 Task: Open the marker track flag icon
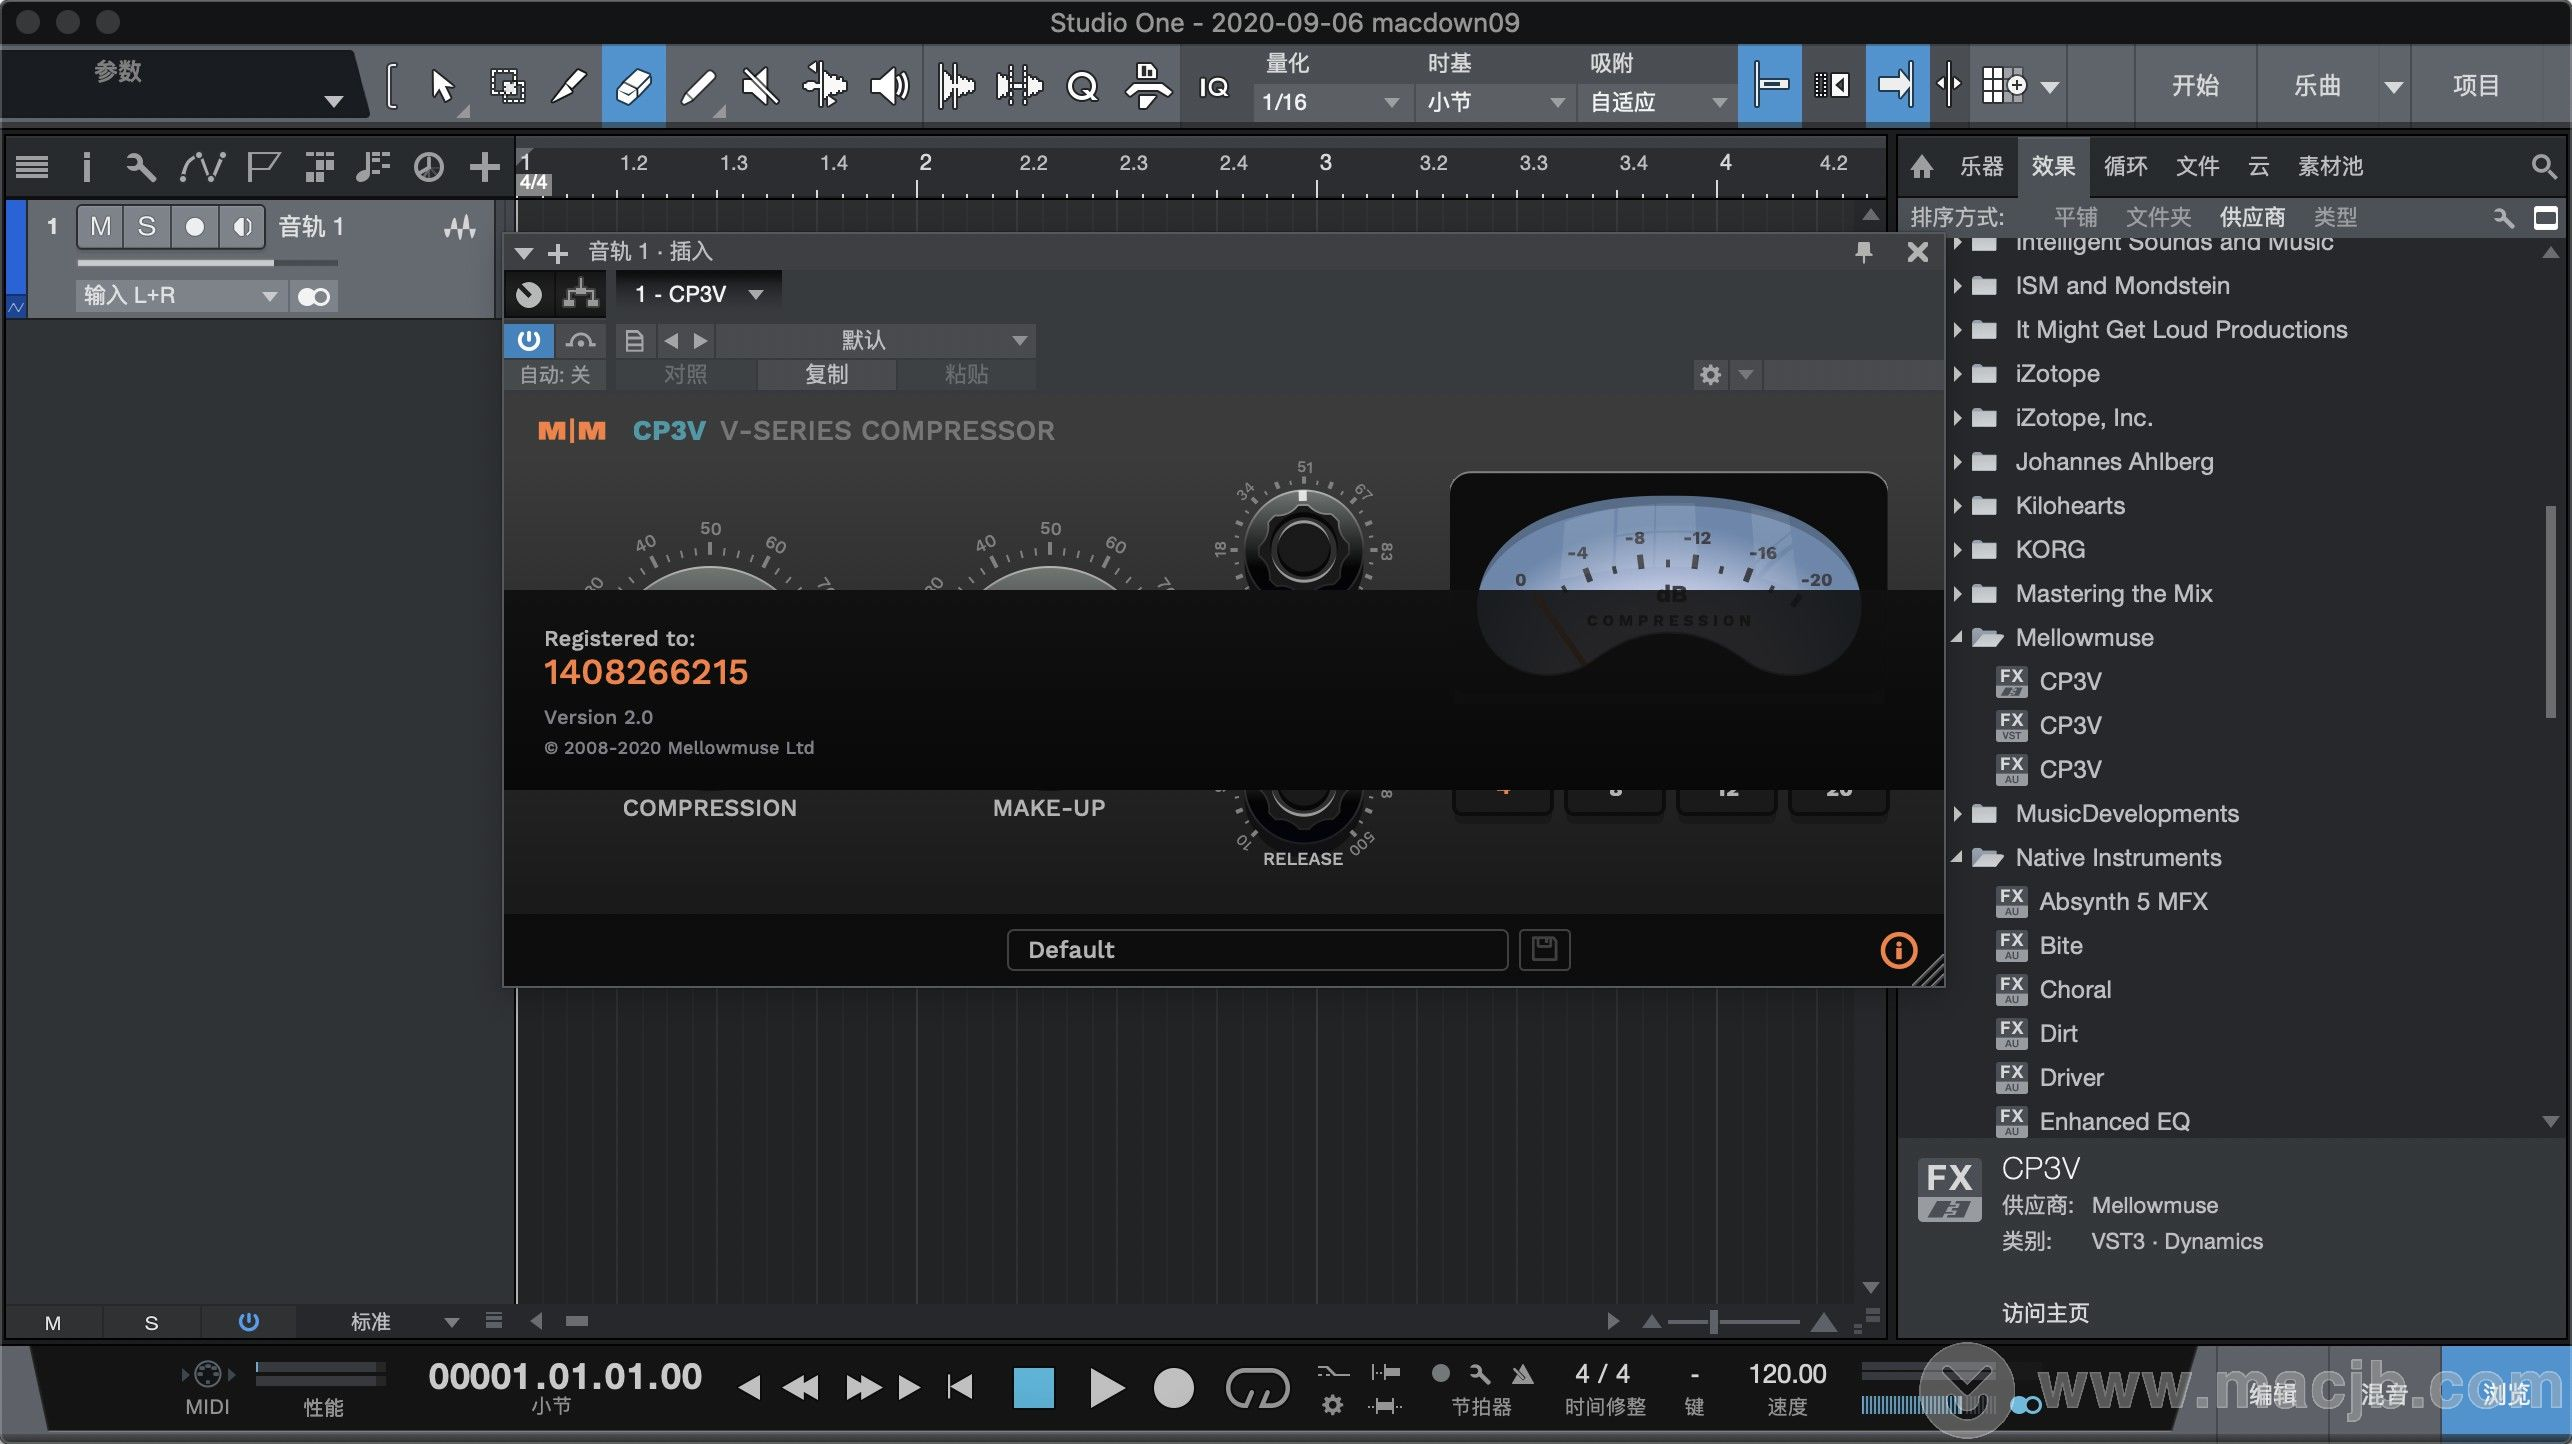point(263,167)
